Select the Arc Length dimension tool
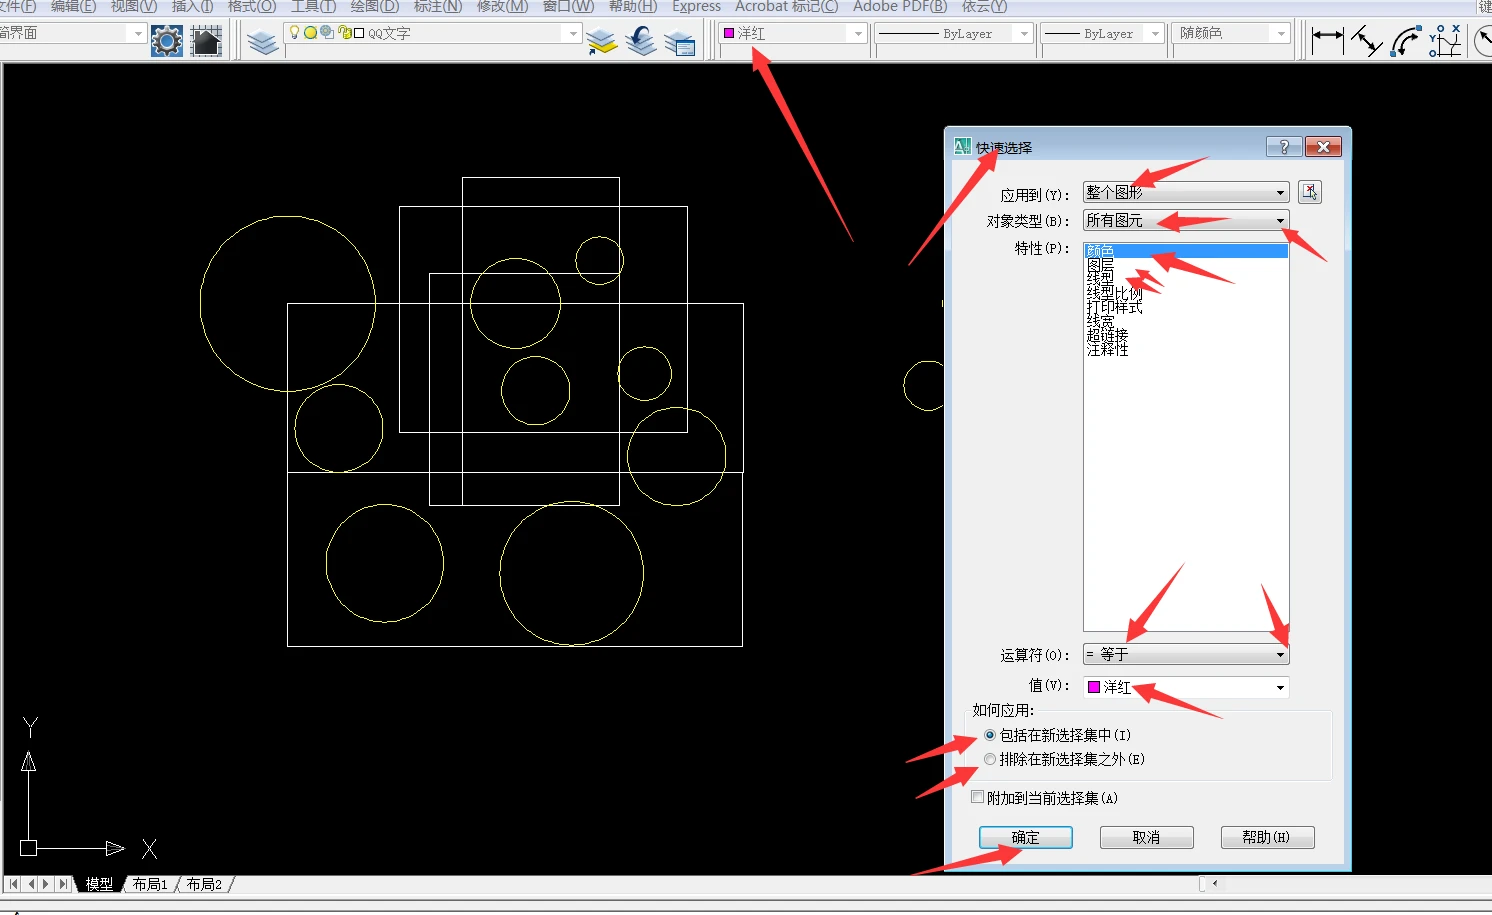 tap(1405, 40)
